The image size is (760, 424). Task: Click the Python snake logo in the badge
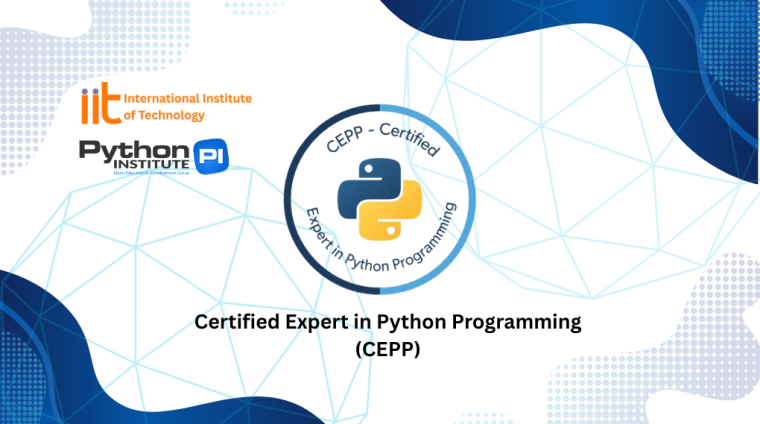point(380,199)
